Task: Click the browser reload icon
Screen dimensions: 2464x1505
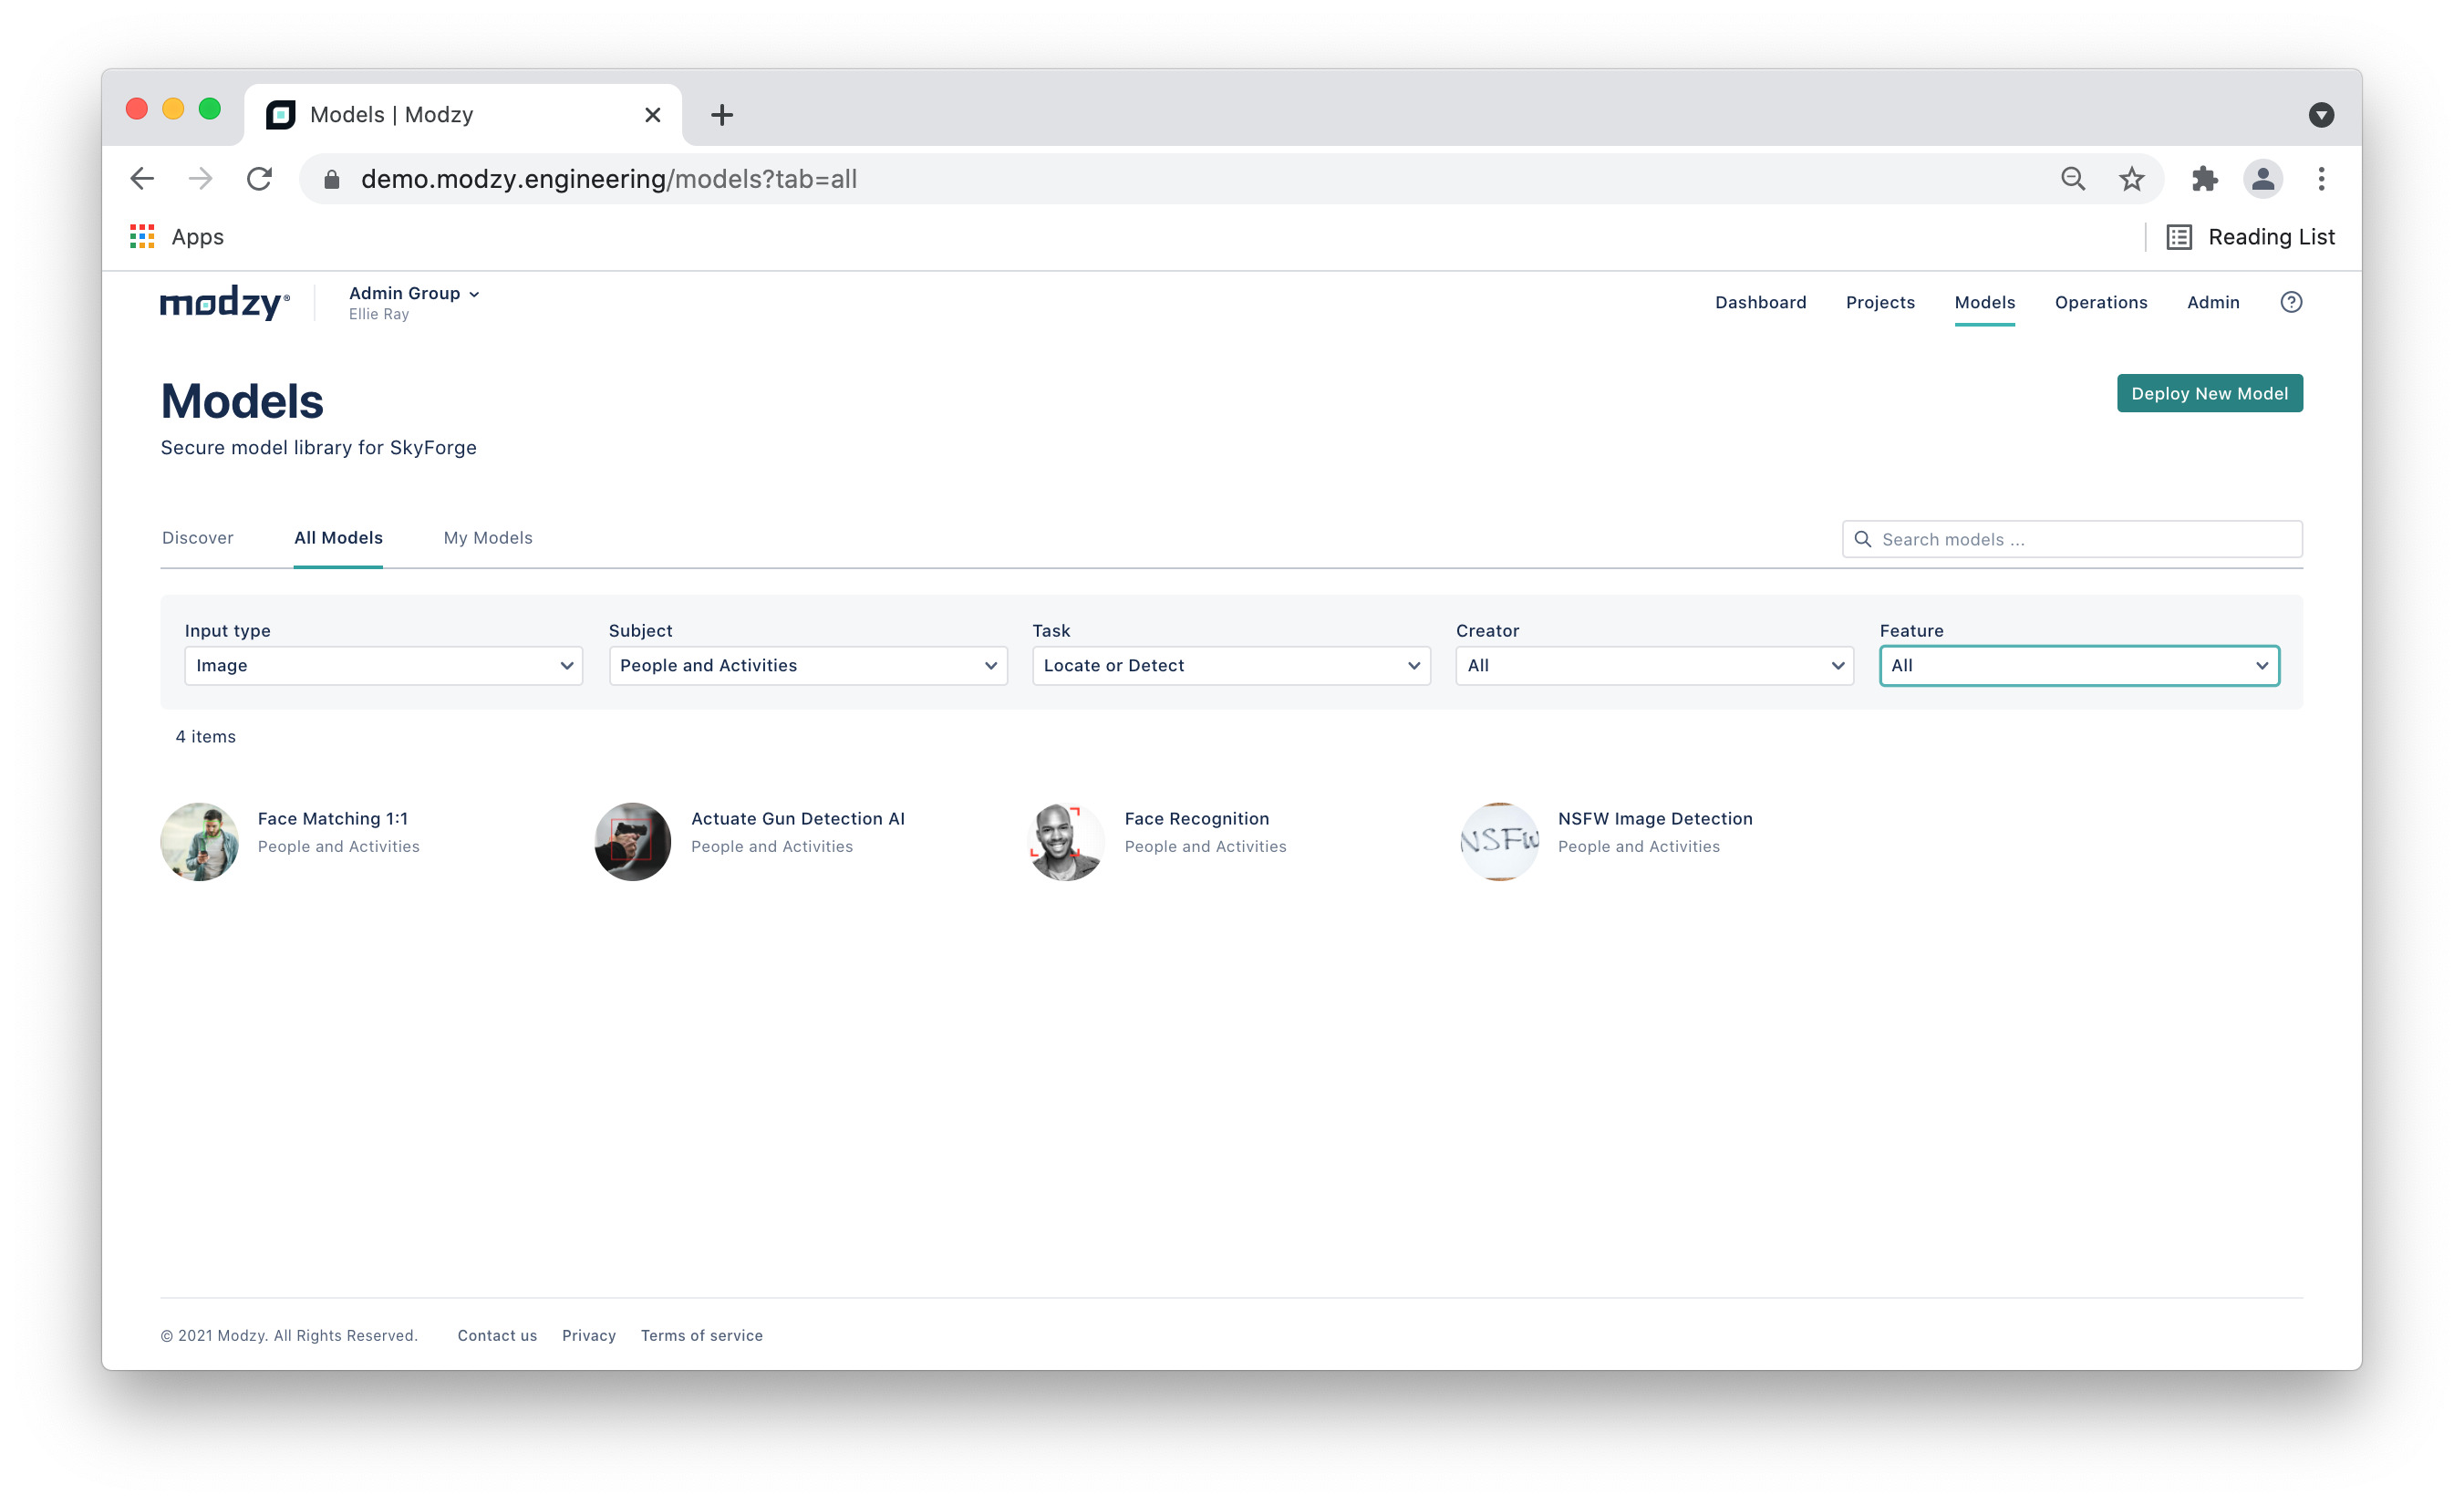Action: 260,179
